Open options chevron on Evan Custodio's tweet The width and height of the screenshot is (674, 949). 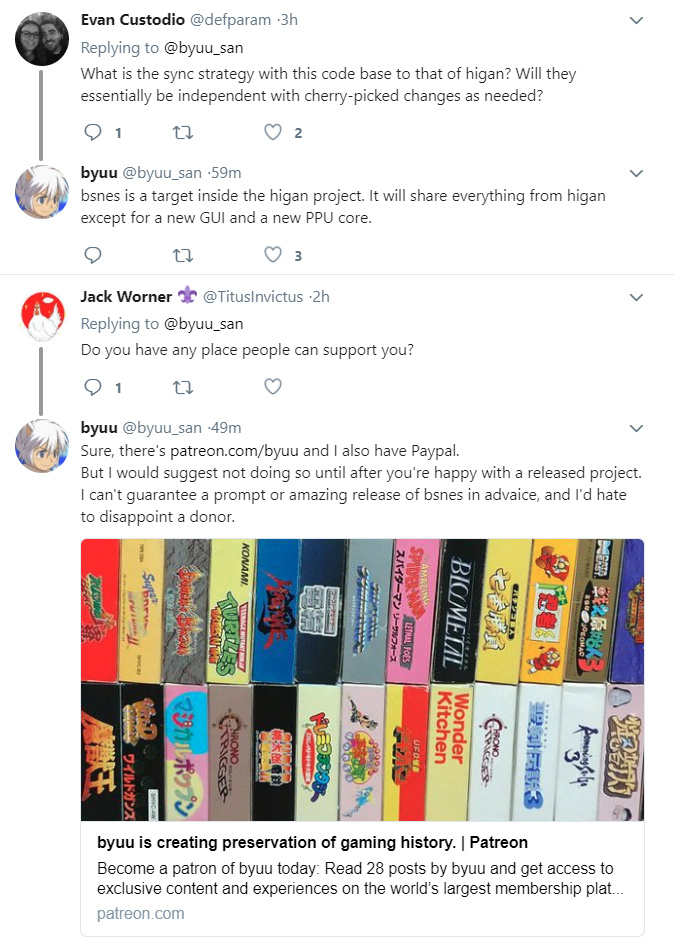click(x=636, y=21)
